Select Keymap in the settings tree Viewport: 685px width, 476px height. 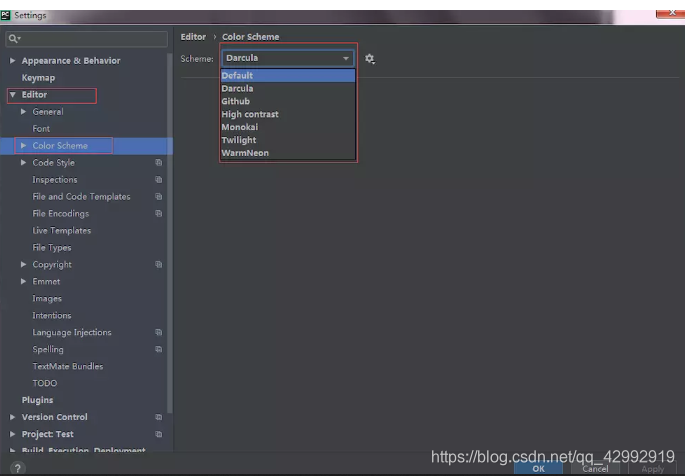tap(38, 78)
